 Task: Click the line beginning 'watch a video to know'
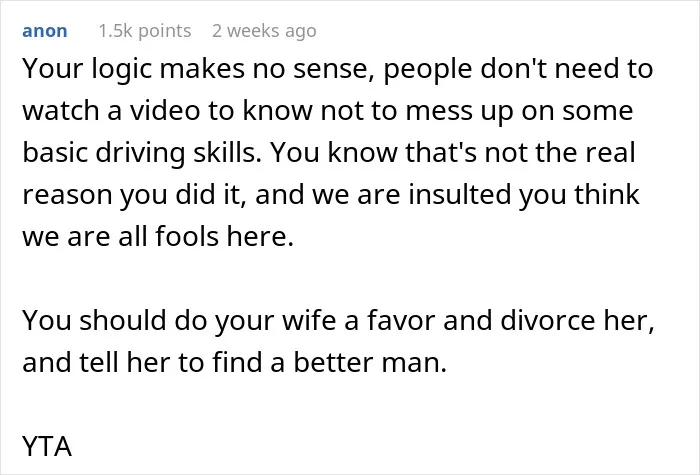tap(328, 112)
